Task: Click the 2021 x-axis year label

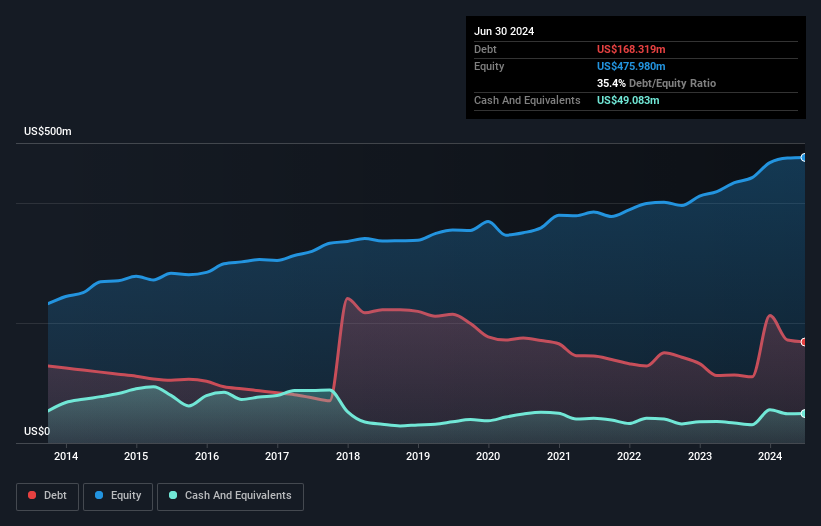Action: tap(559, 457)
